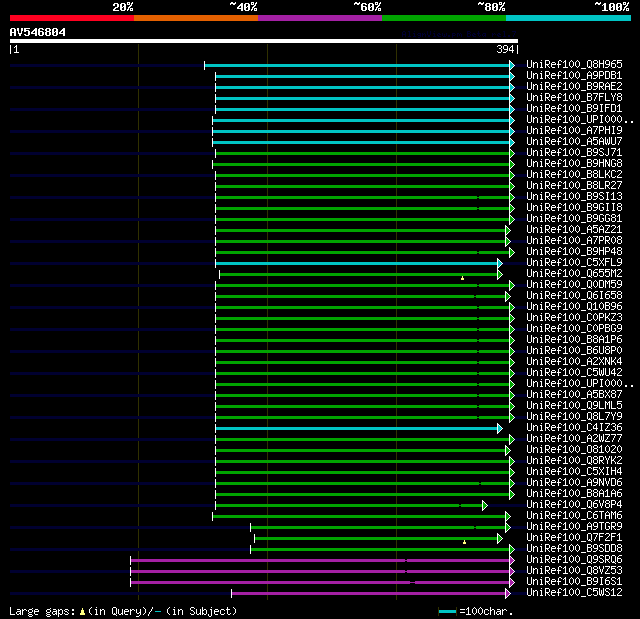640x619 pixels.
Task: Open hit UniRef100_B9IFD1
Action: 574,109
